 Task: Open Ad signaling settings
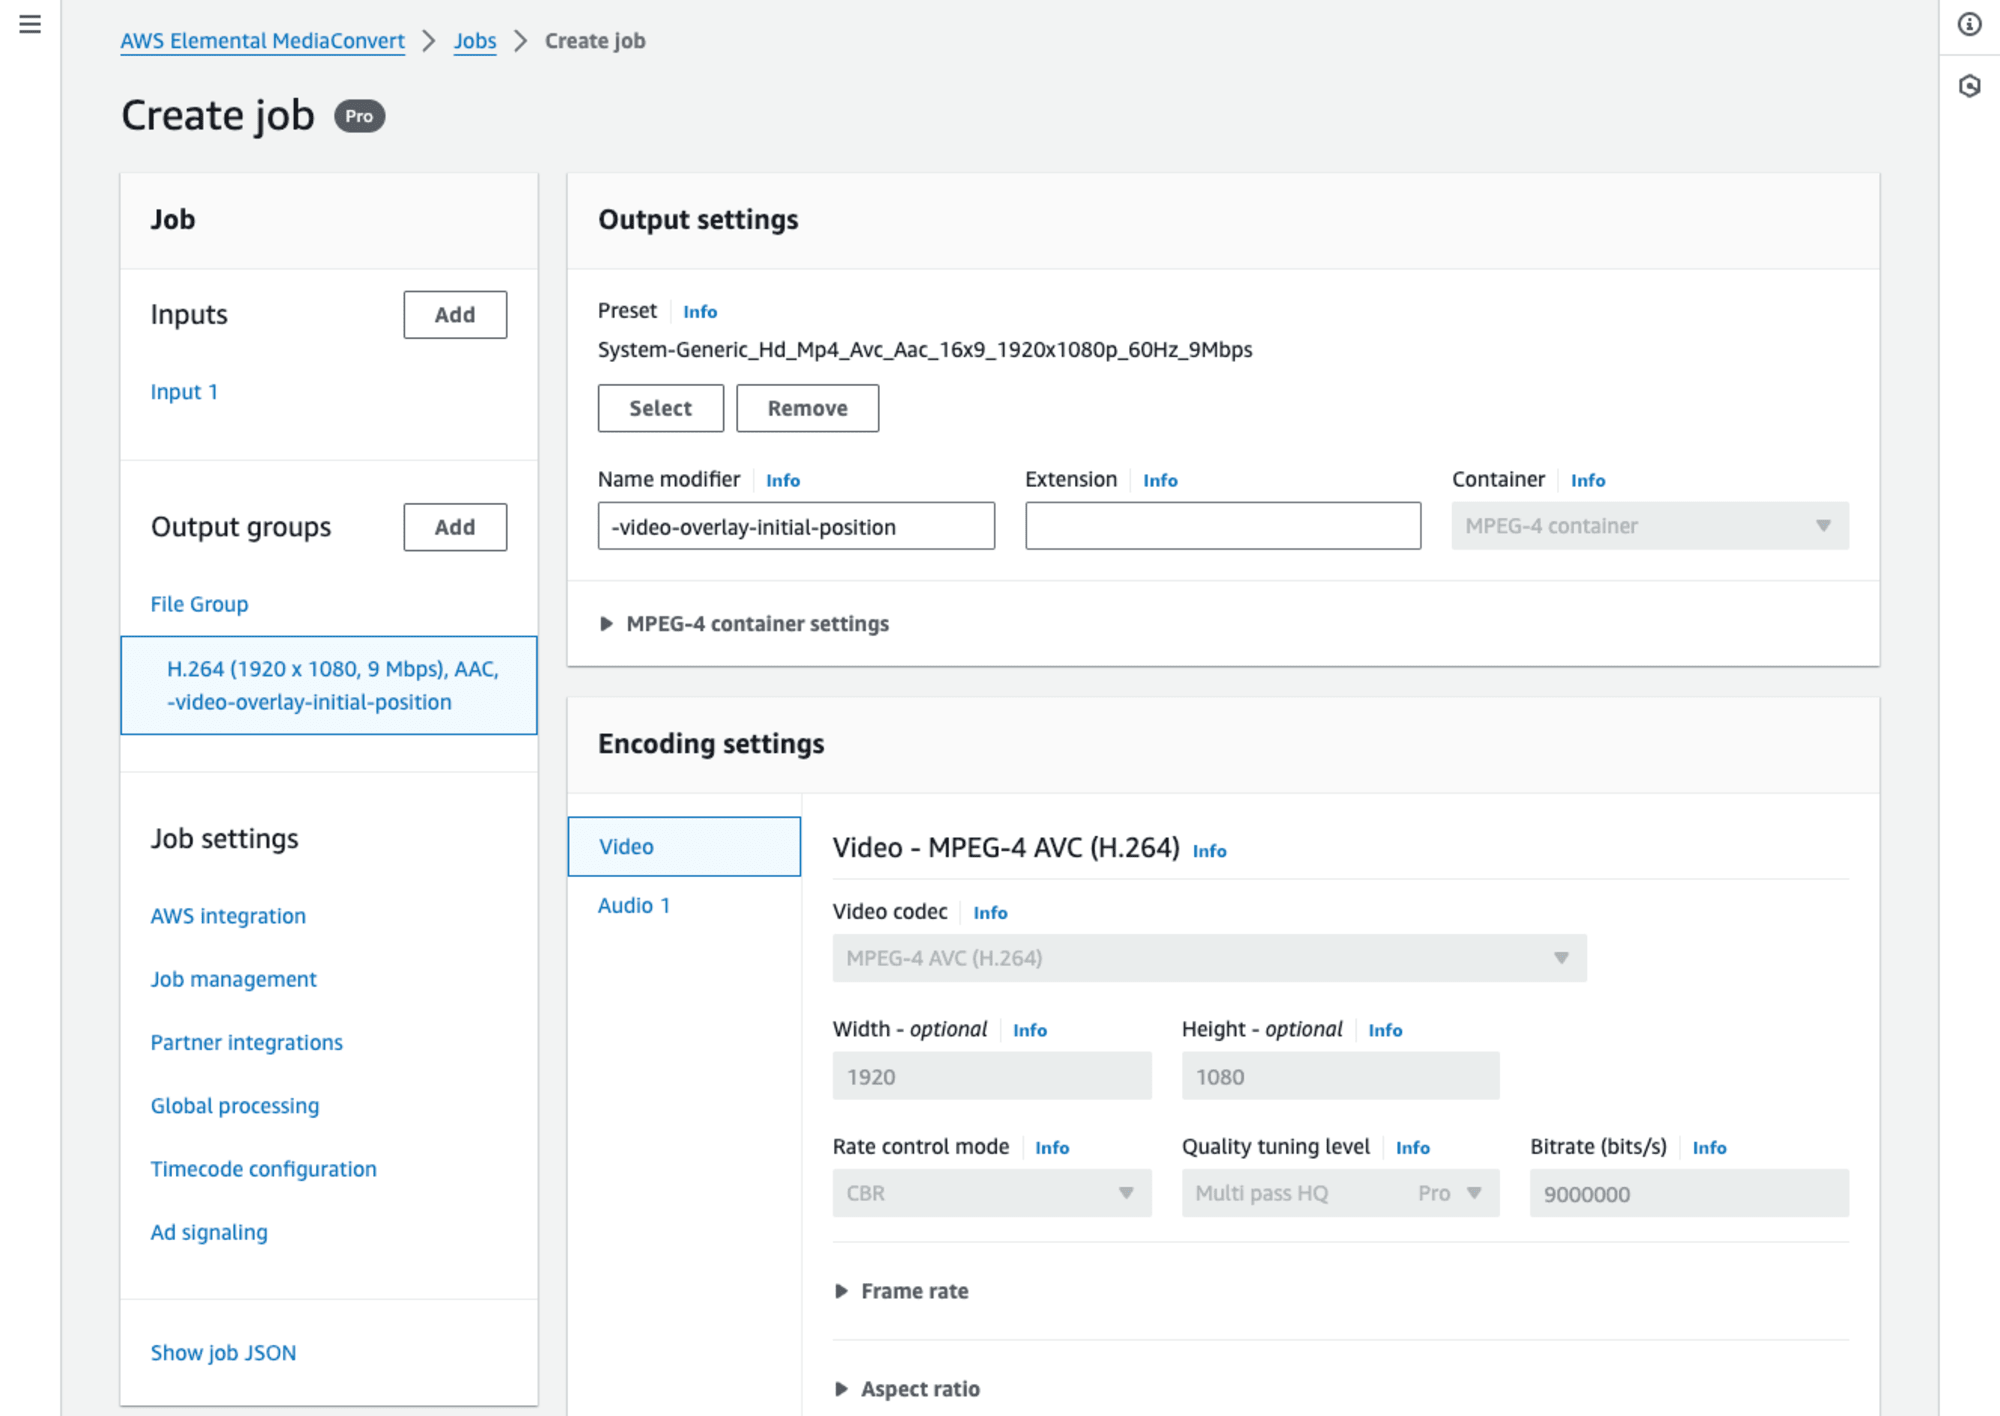pos(209,1232)
